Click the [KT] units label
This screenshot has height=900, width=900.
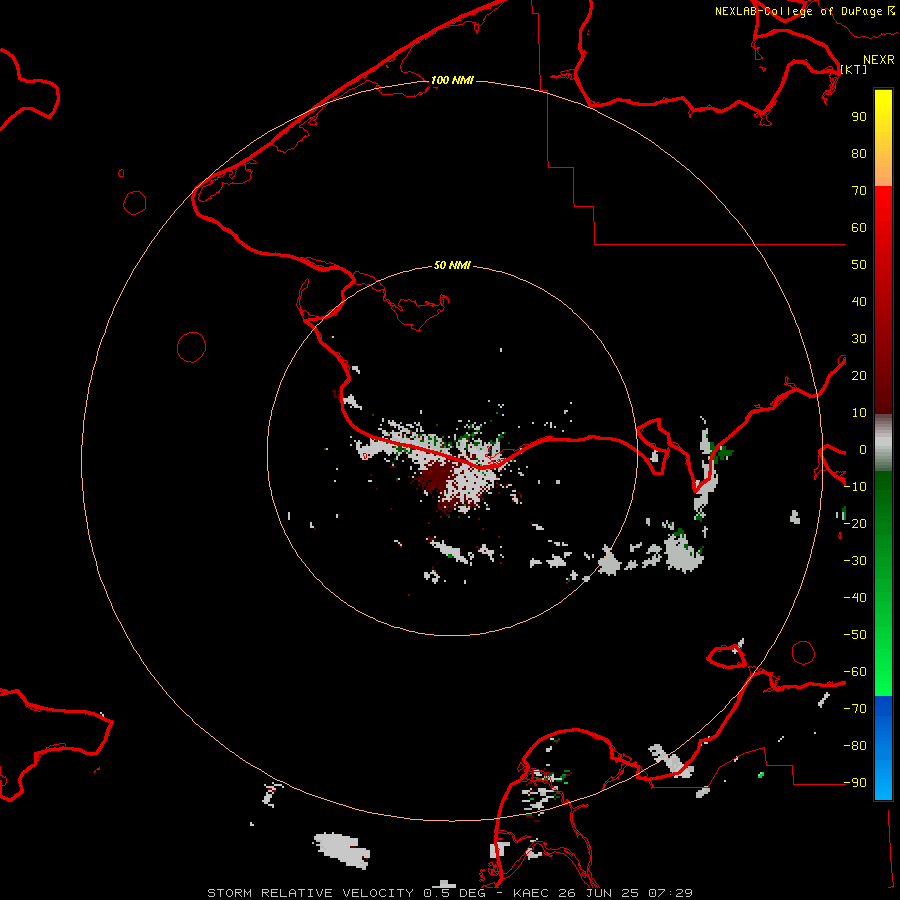[854, 69]
